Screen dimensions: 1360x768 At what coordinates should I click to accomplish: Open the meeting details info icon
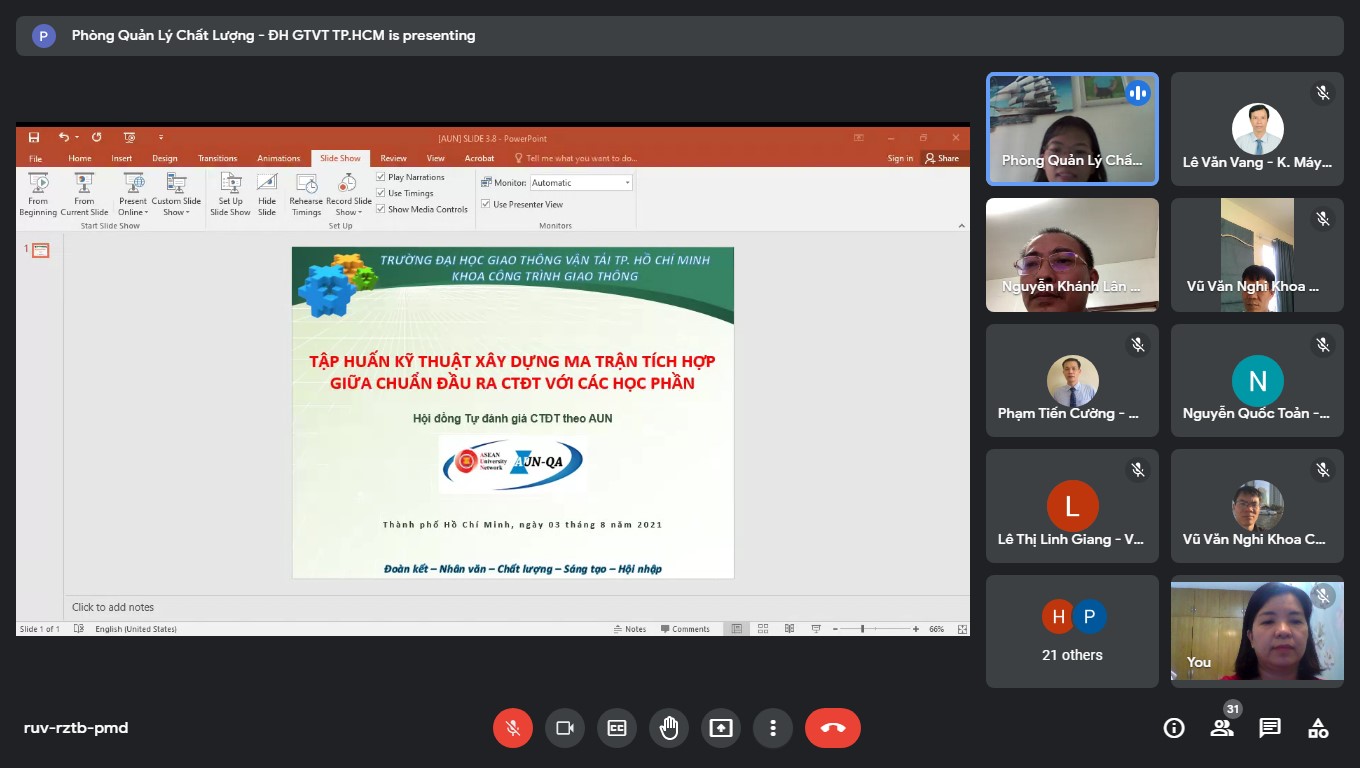tap(1174, 728)
